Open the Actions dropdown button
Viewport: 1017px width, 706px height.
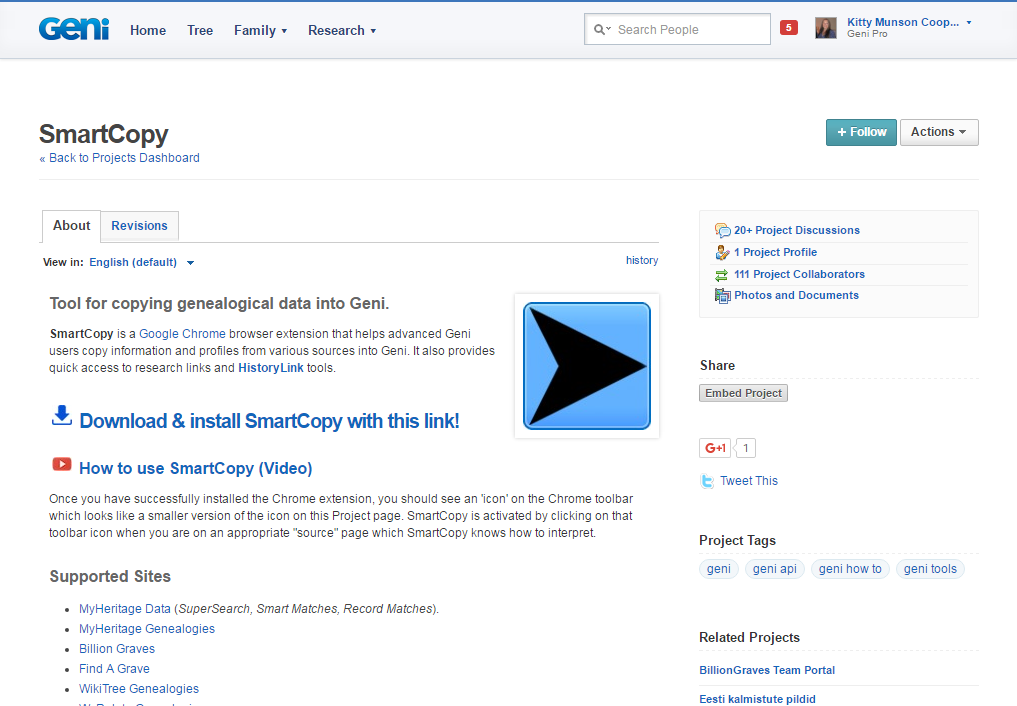point(939,132)
